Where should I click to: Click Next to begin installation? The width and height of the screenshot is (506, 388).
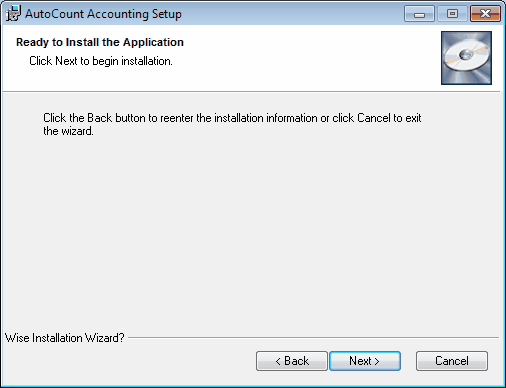pos(365,361)
